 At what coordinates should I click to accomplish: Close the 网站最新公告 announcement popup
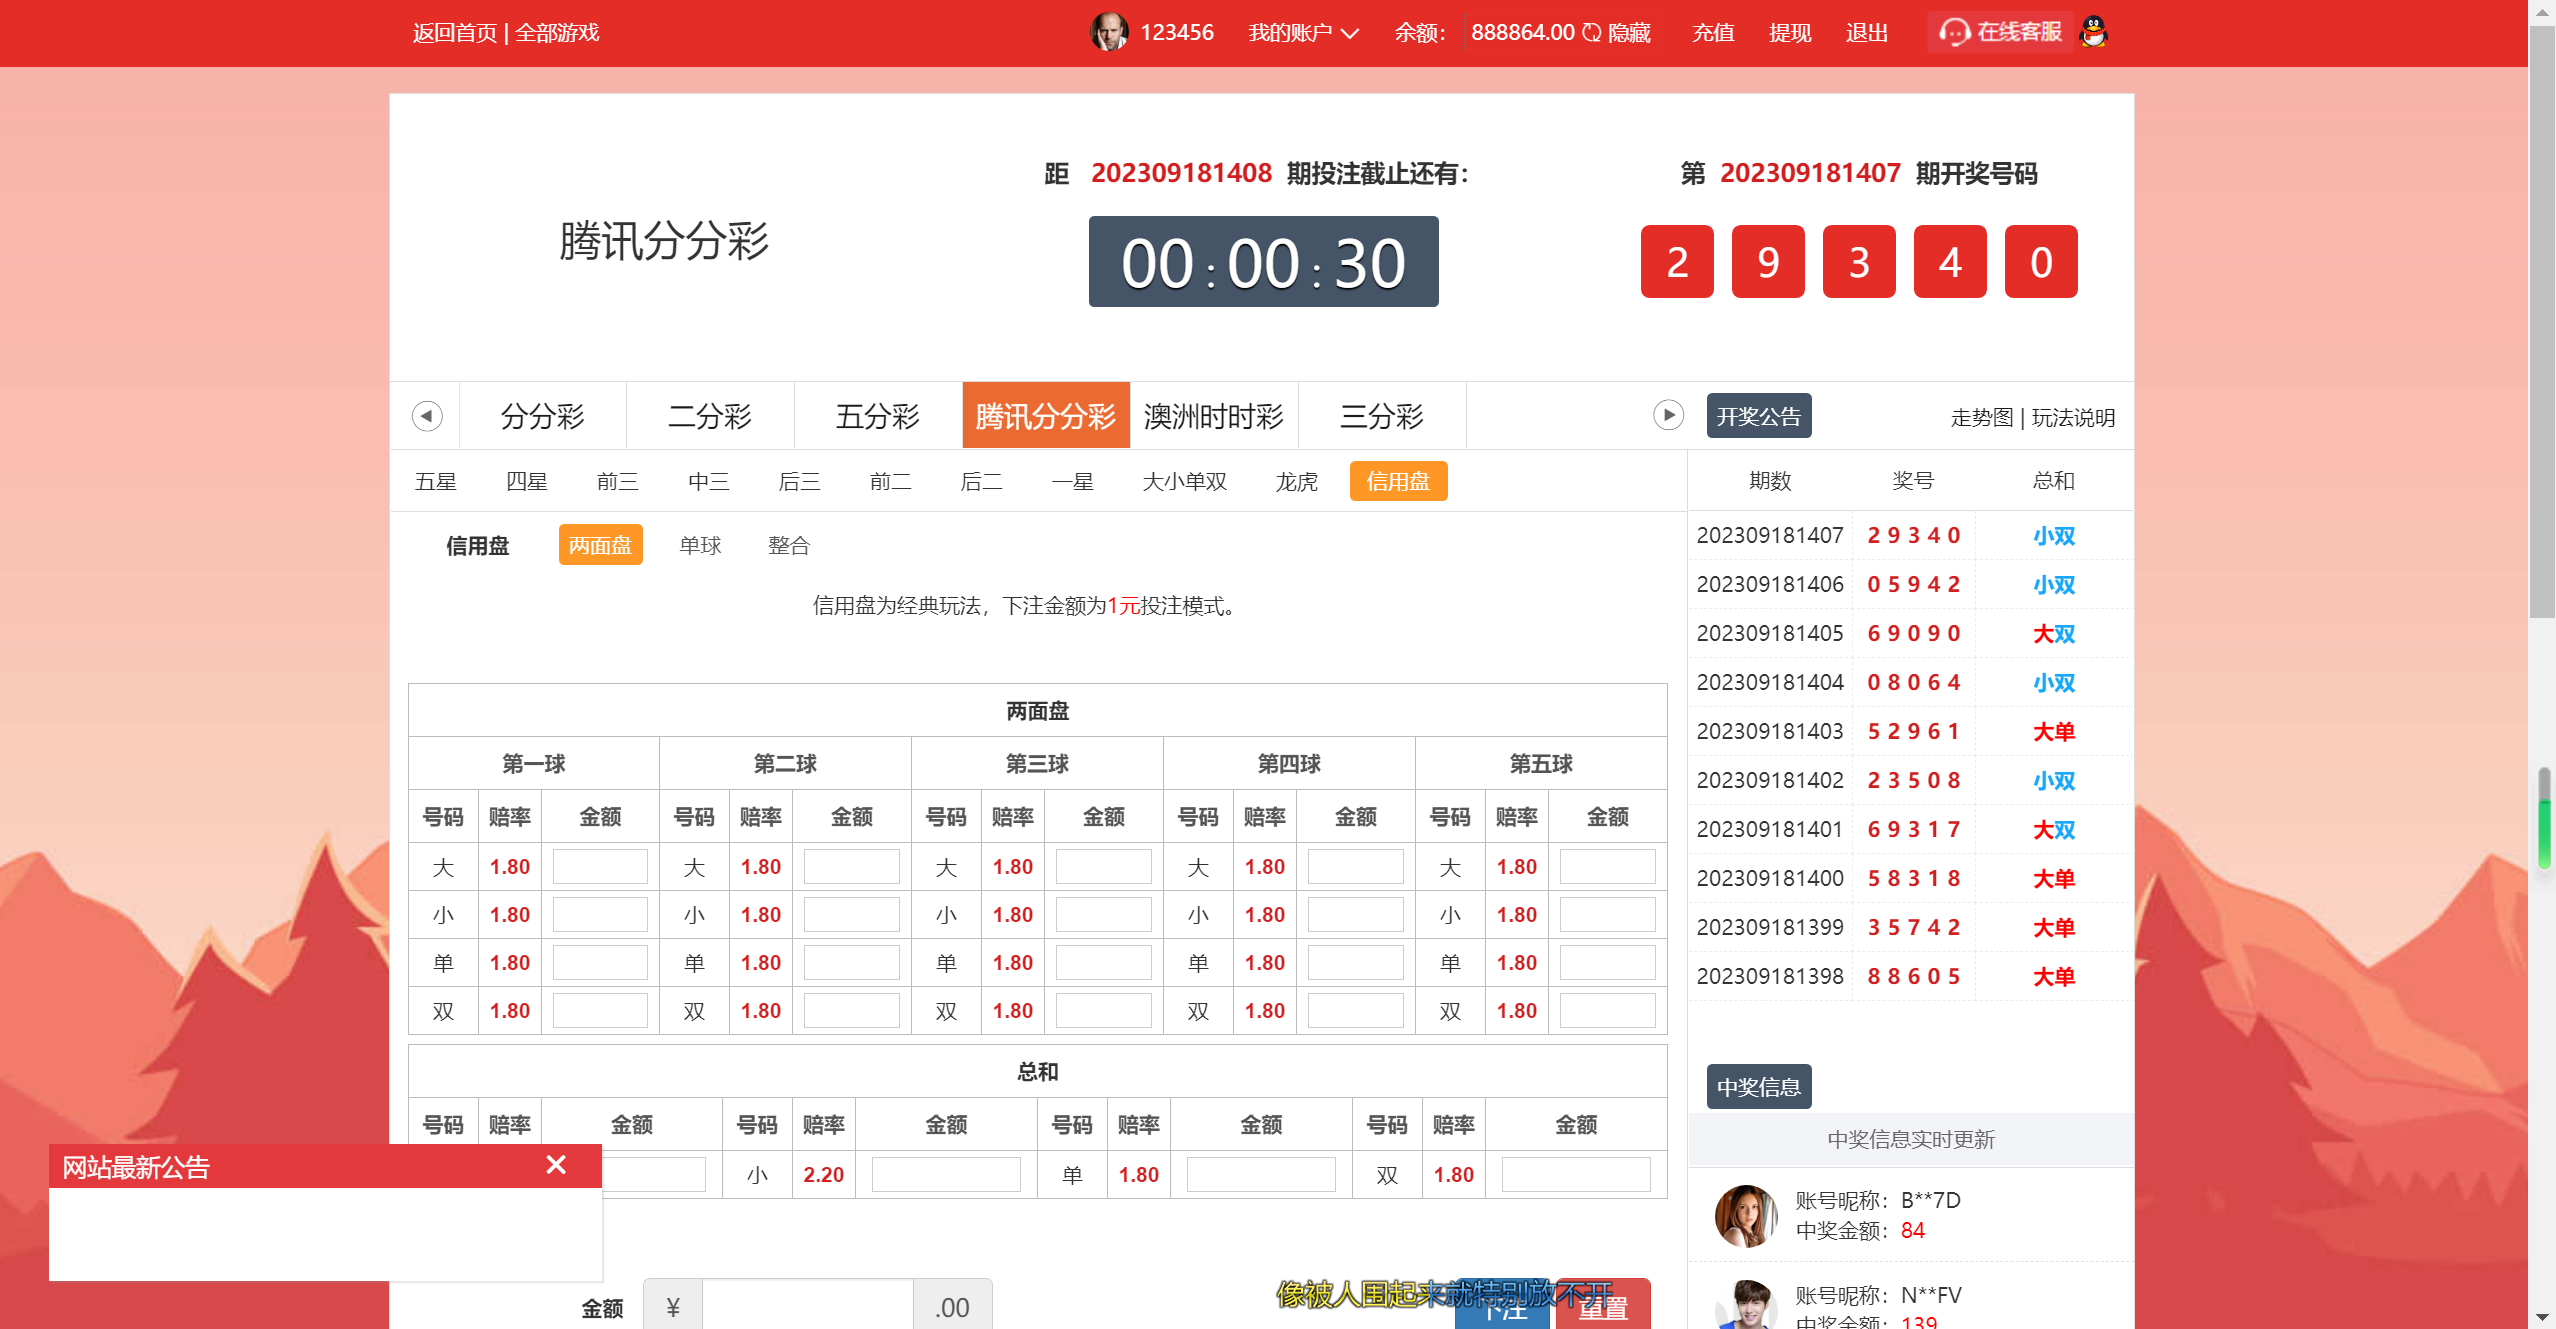point(556,1164)
